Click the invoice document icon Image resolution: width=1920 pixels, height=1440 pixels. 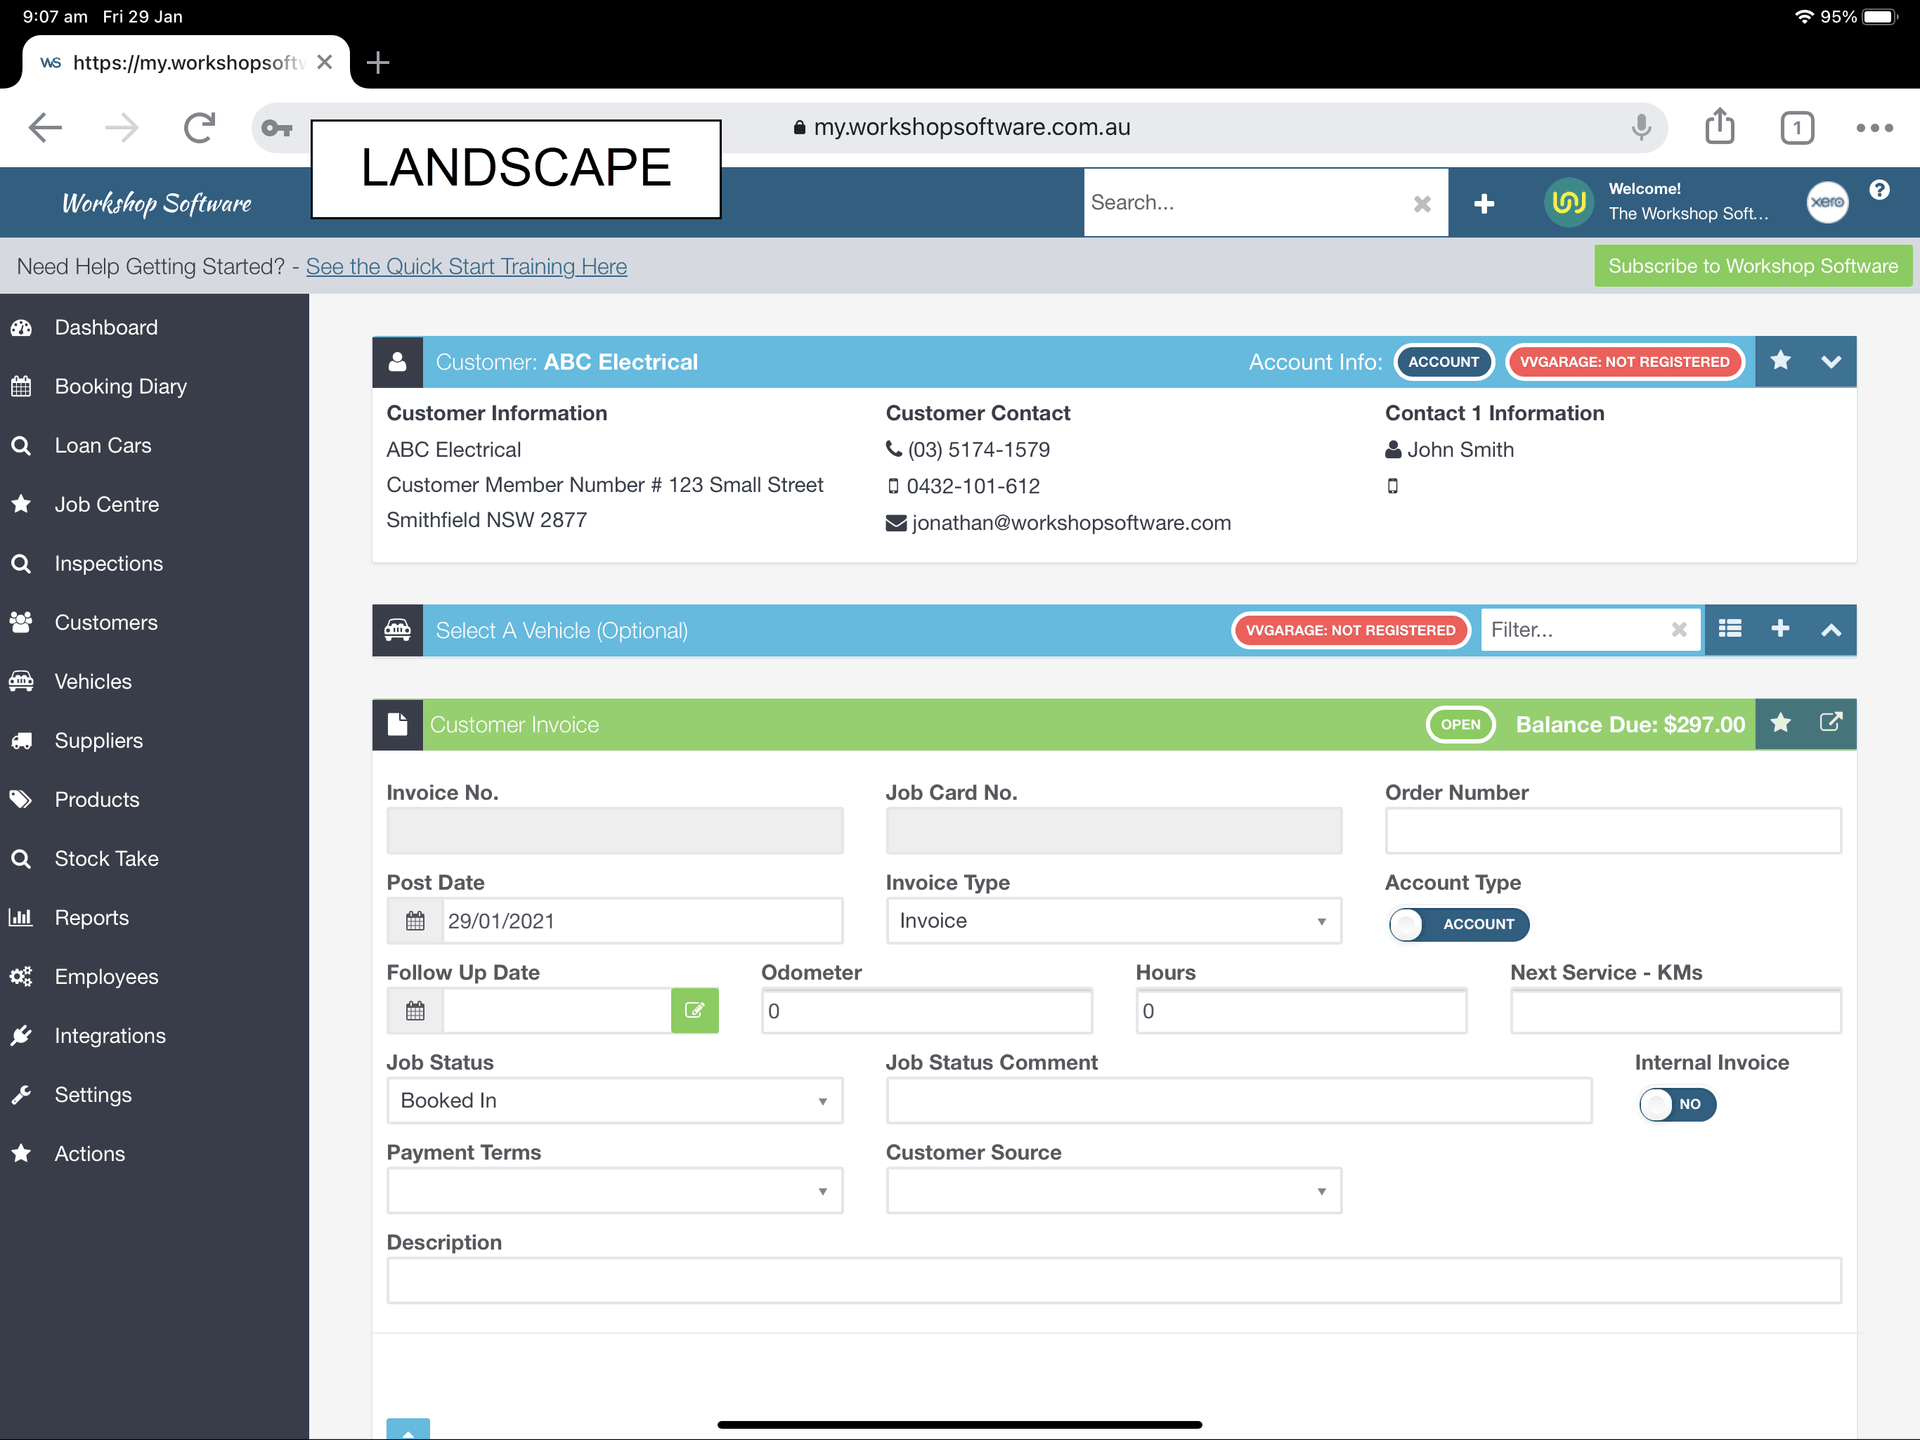pyautogui.click(x=397, y=724)
